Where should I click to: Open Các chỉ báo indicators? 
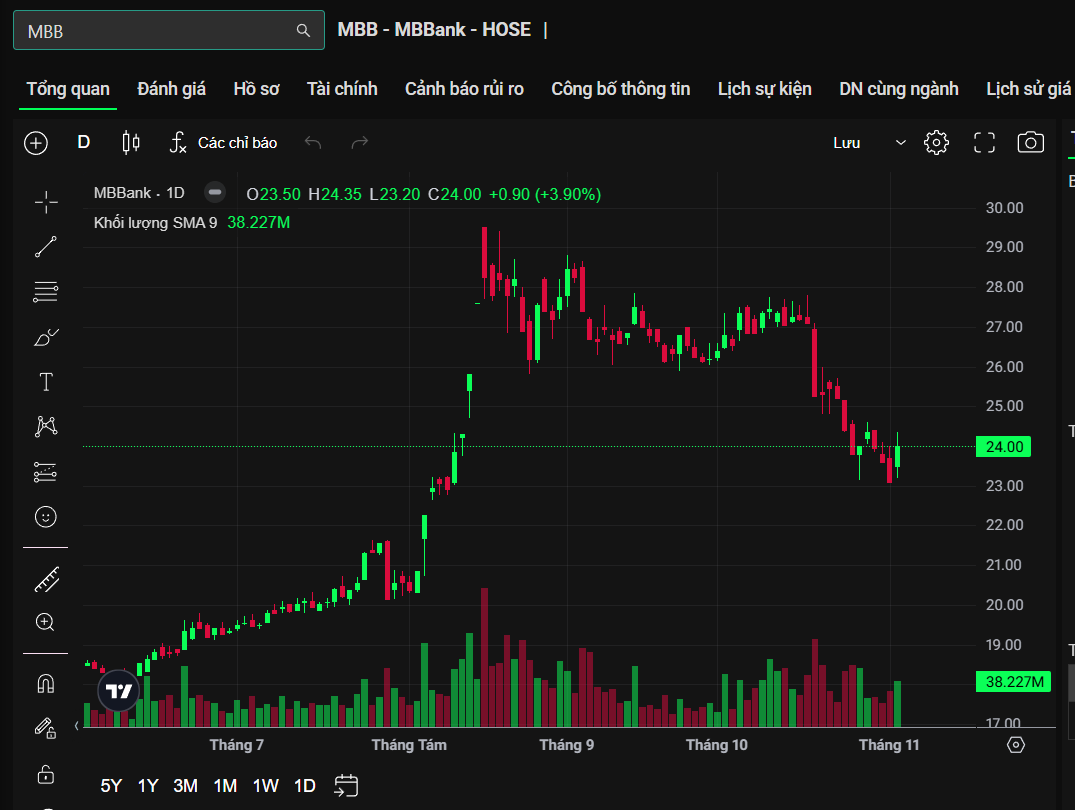pos(223,143)
